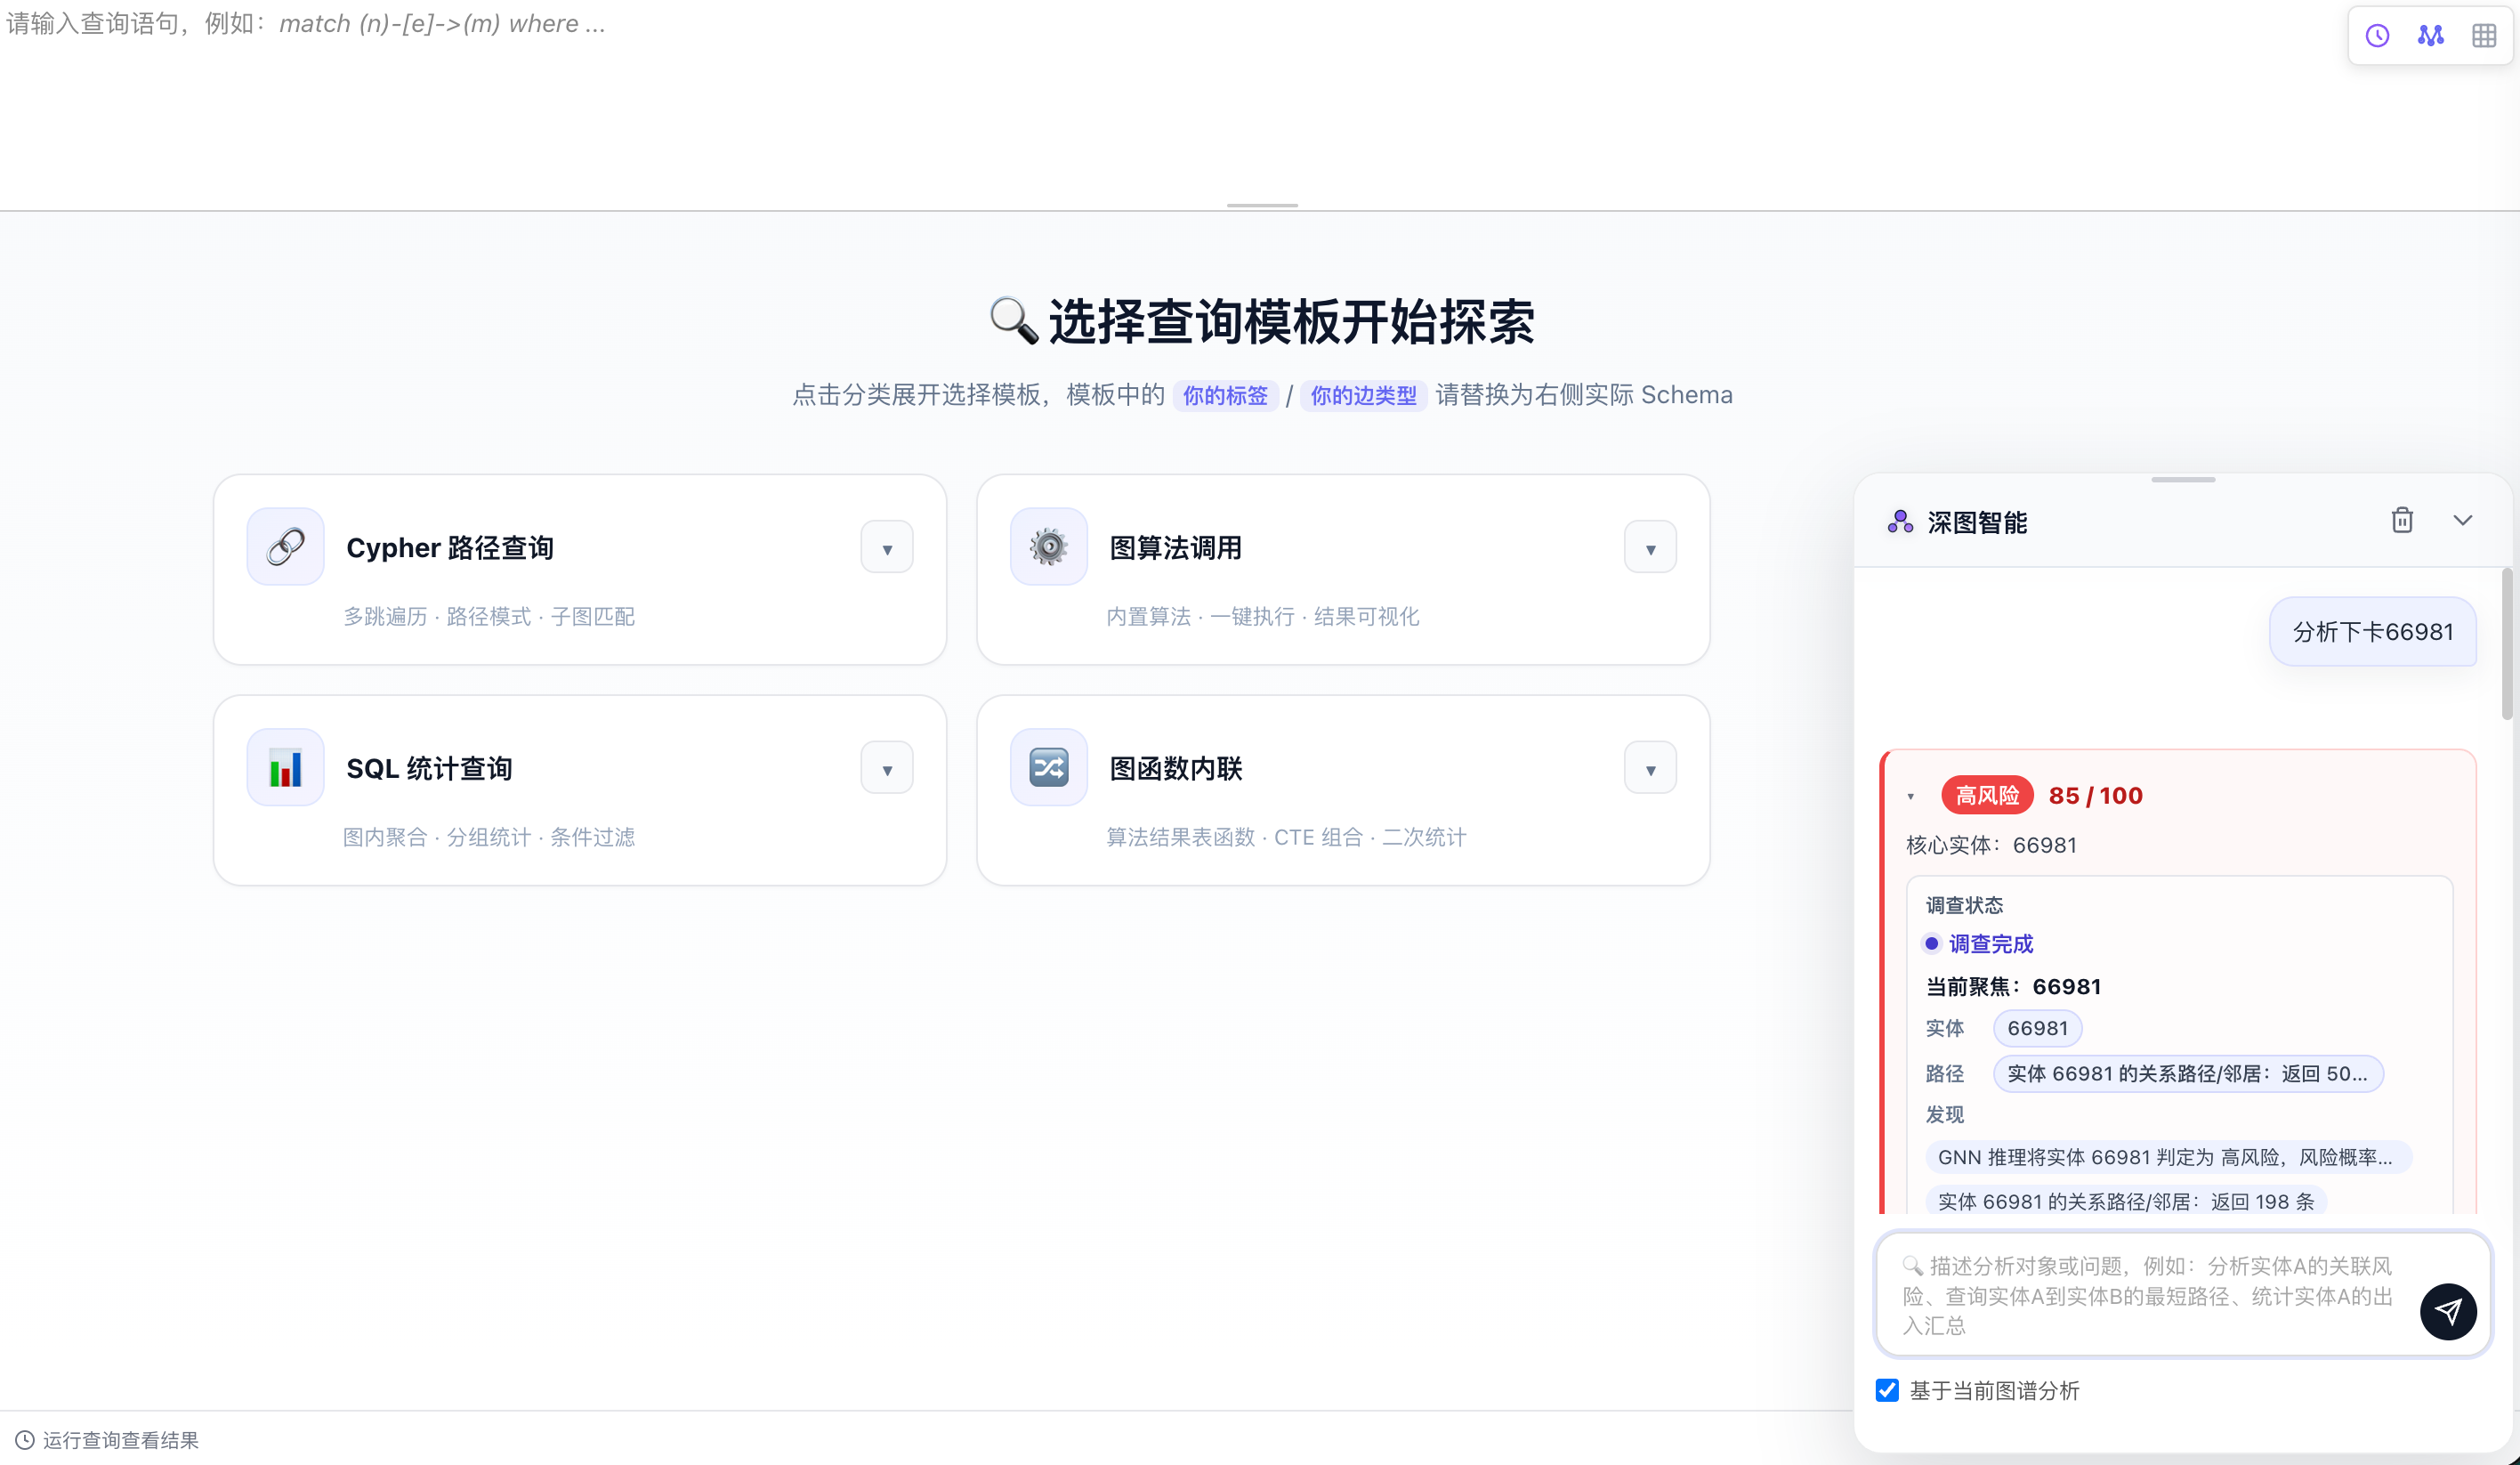The width and height of the screenshot is (2520, 1465).
Task: Click the graph algorithm gear icon
Action: (1048, 547)
